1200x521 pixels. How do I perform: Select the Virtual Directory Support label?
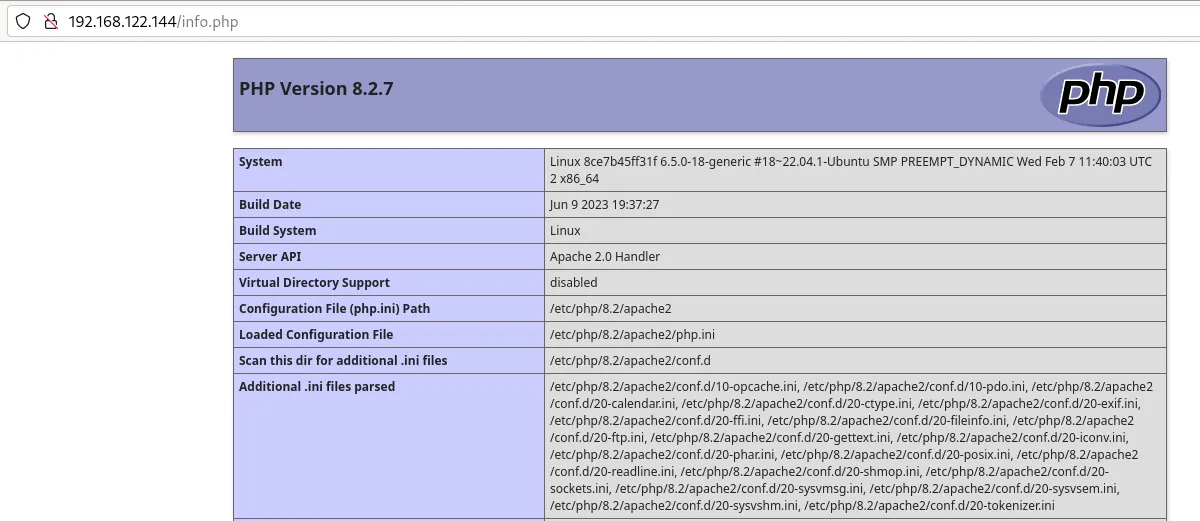314,283
